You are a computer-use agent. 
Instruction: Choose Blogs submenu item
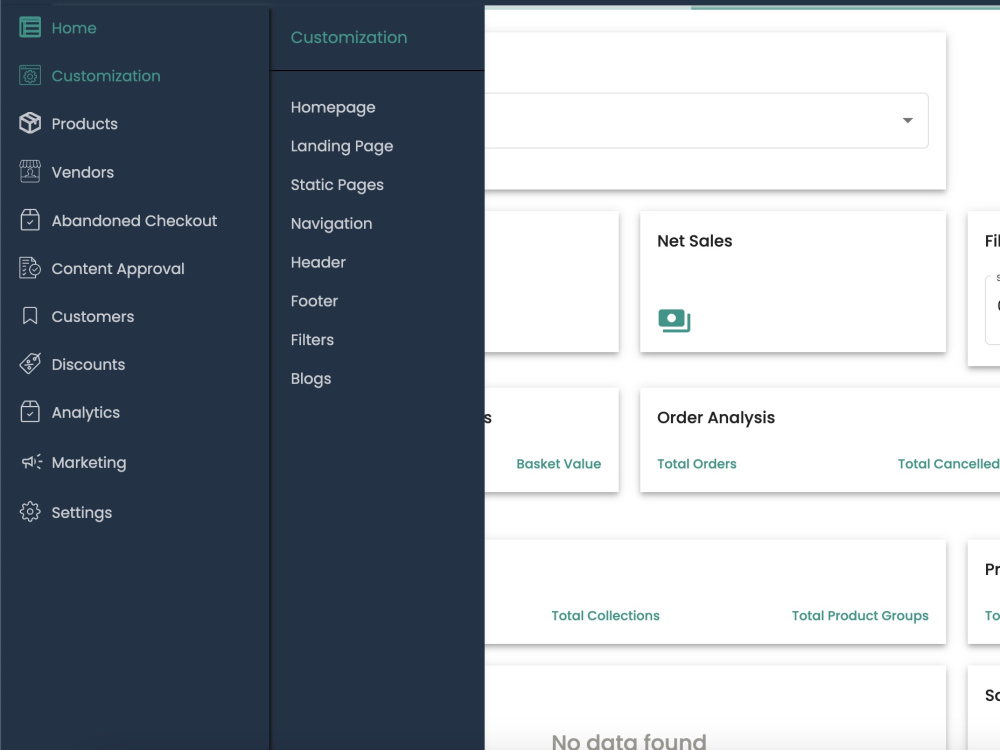click(x=311, y=379)
